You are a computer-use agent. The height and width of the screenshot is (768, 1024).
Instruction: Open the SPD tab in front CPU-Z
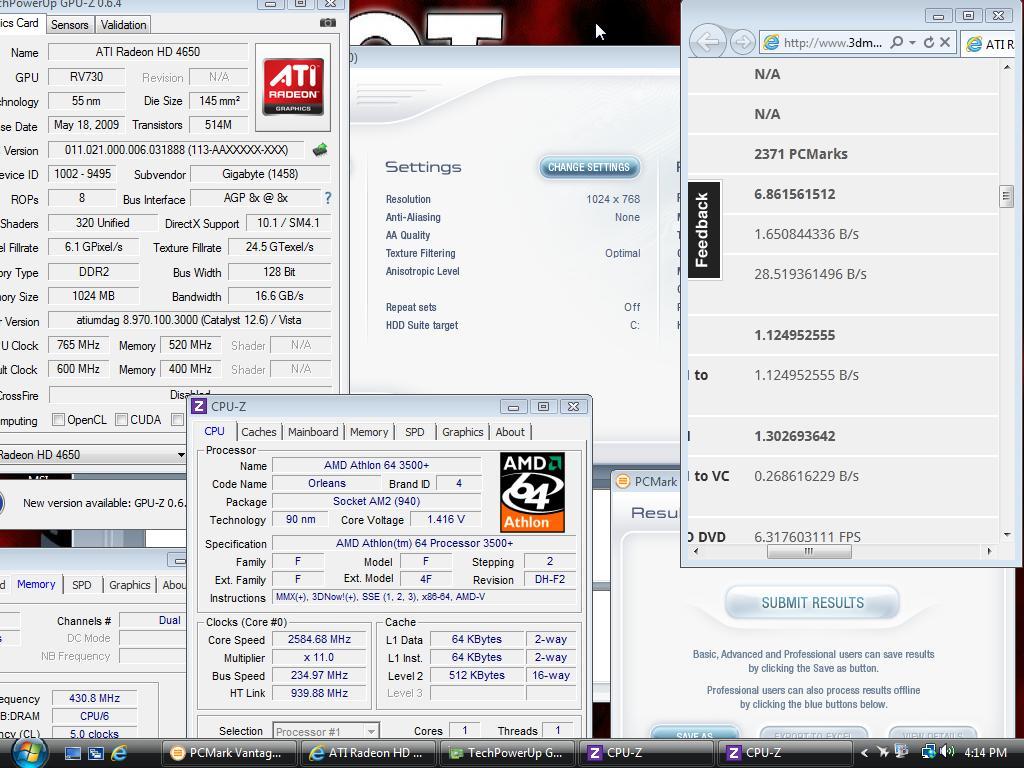point(414,432)
